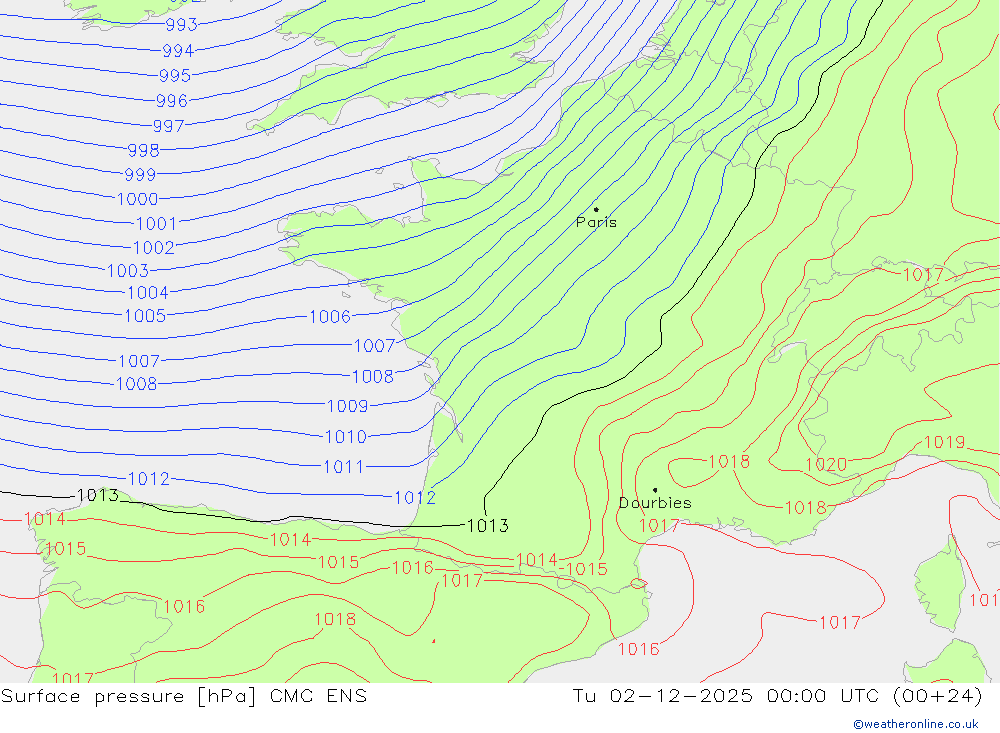
Task: Click the 998 pressure label
Action: (x=143, y=151)
